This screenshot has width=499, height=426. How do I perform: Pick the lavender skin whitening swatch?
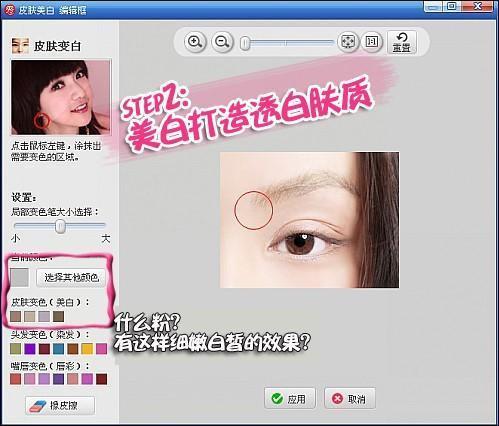point(44,316)
